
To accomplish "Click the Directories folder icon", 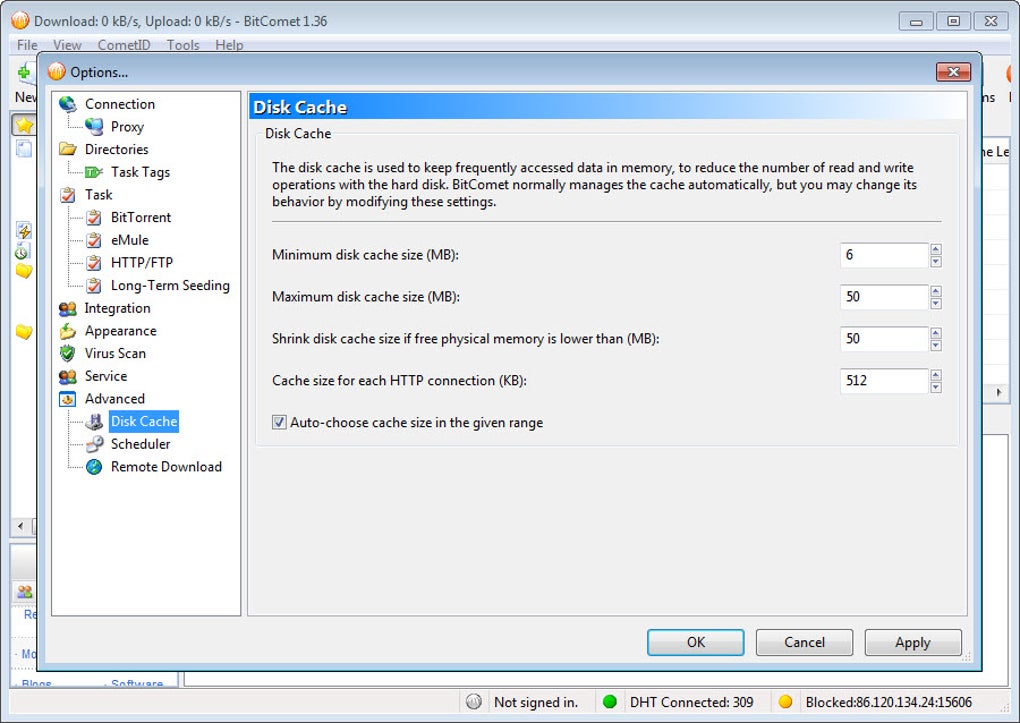I will pyautogui.click(x=68, y=149).
